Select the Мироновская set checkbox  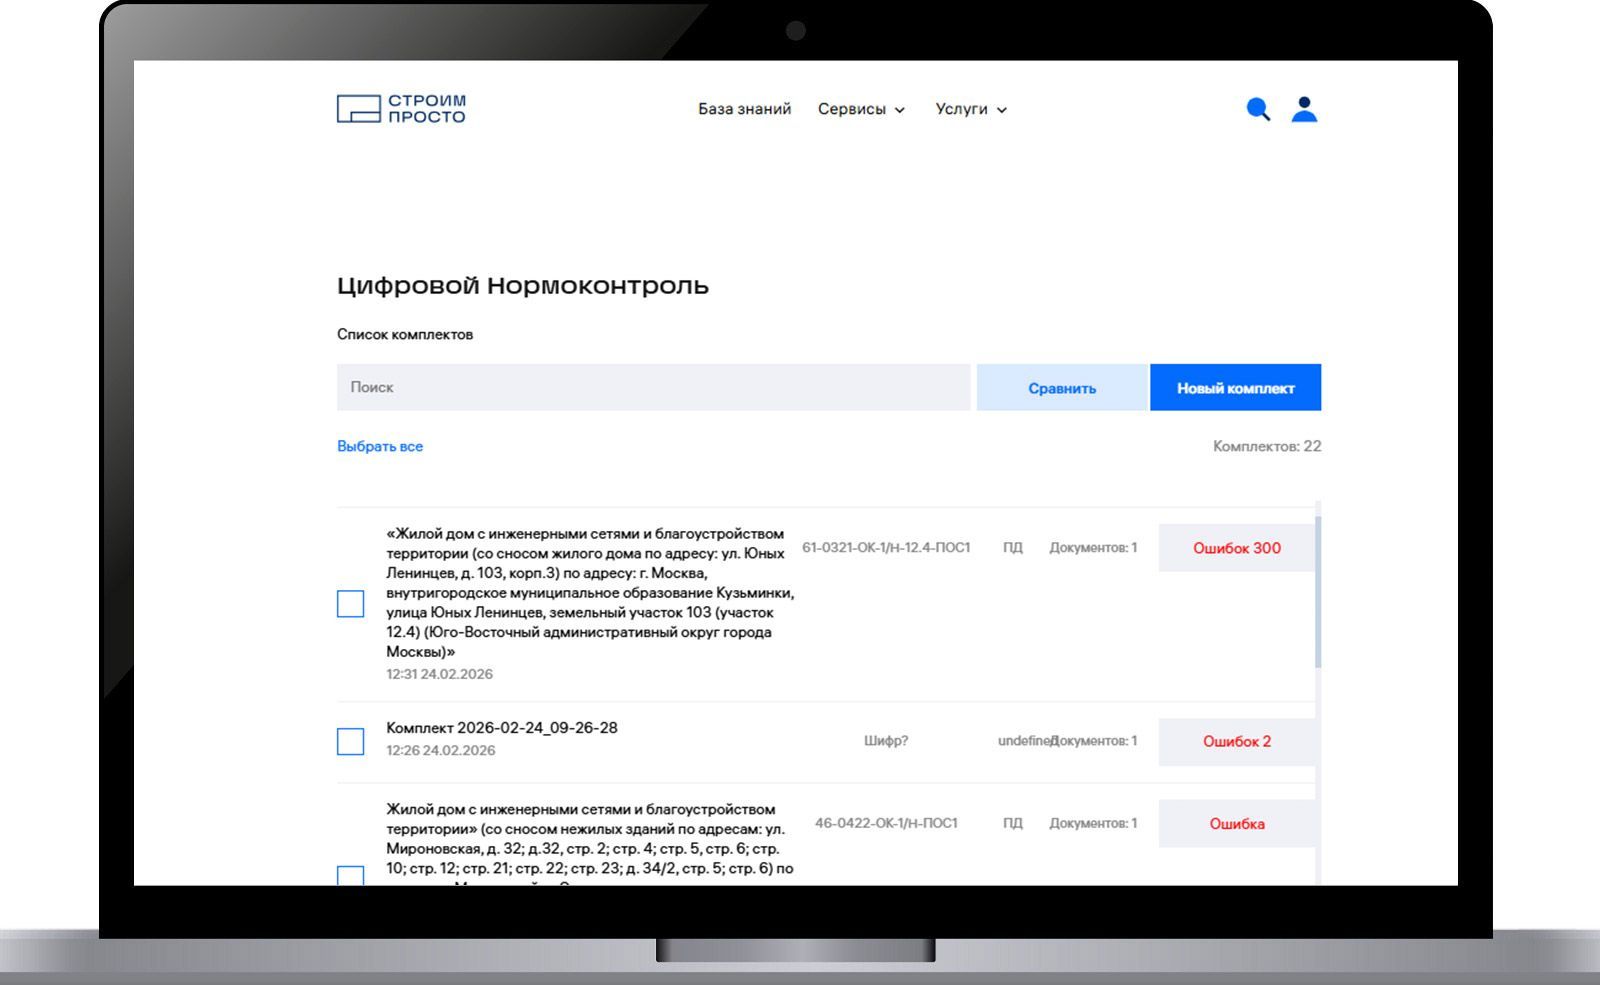click(x=350, y=874)
